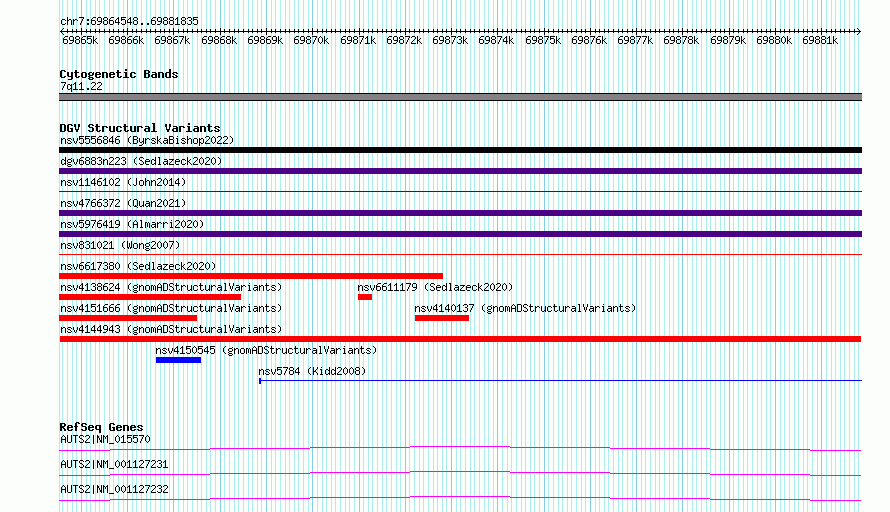Open the DGV Structural Variants track title
The width and height of the screenshot is (890, 512).
(140, 128)
